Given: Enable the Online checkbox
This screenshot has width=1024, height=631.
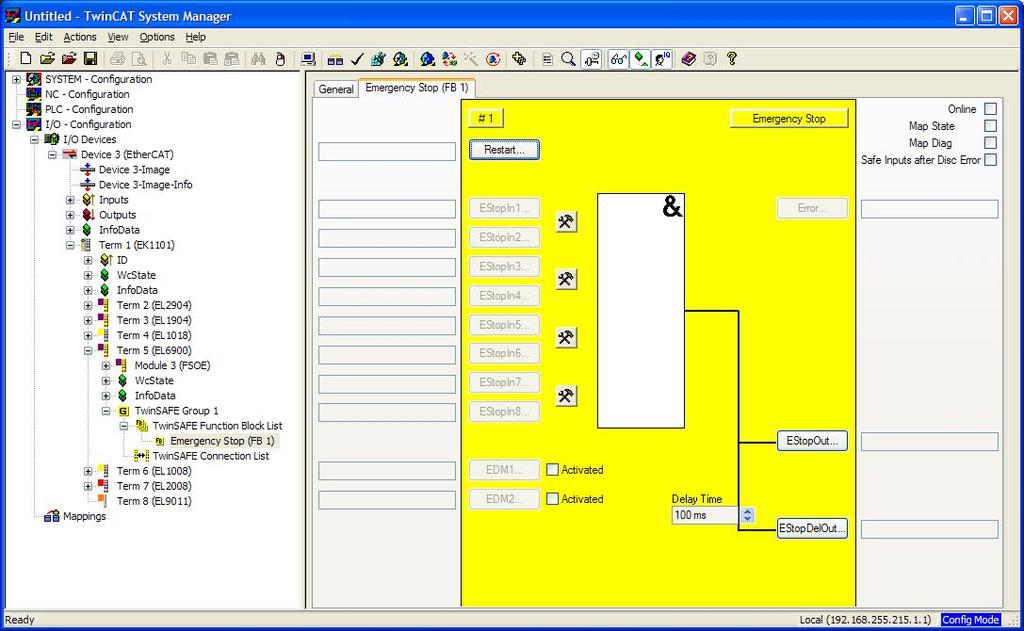Looking at the screenshot, I should [990, 109].
